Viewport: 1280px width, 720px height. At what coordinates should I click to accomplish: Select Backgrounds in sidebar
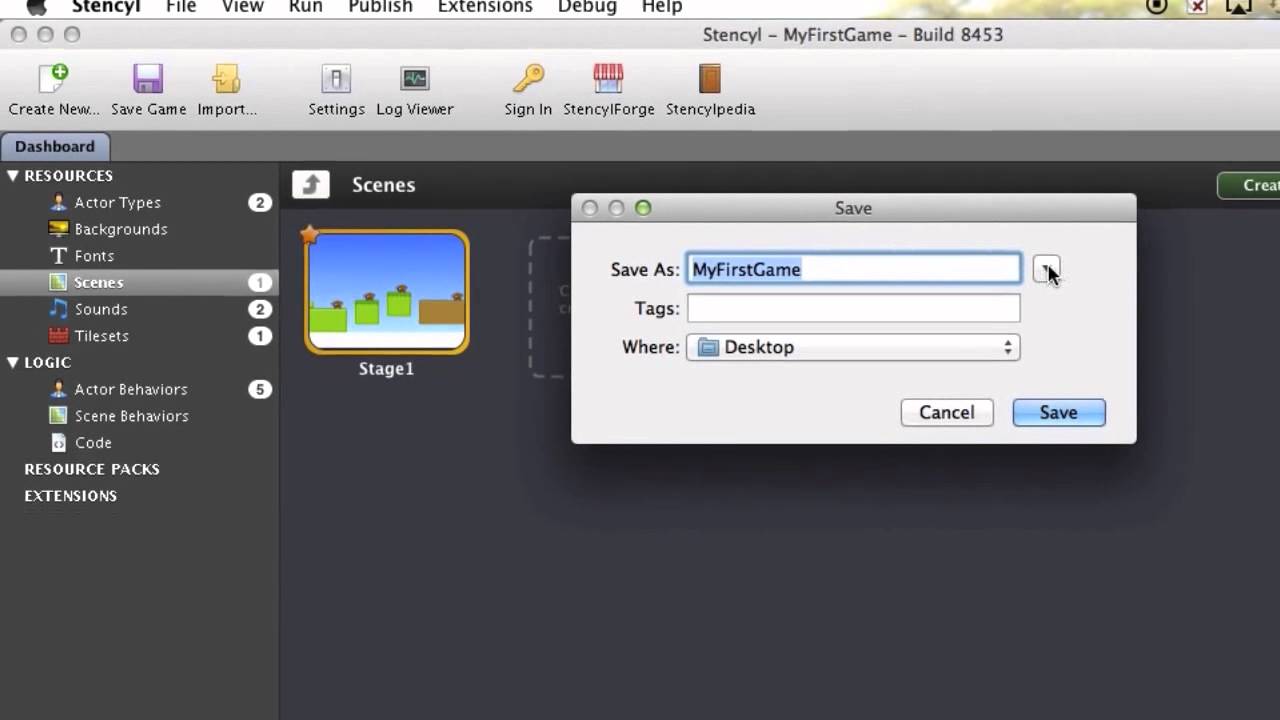[x=120, y=229]
